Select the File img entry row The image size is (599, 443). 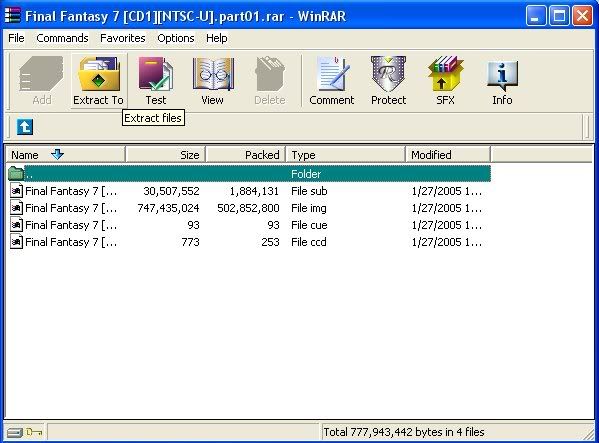coord(249,208)
